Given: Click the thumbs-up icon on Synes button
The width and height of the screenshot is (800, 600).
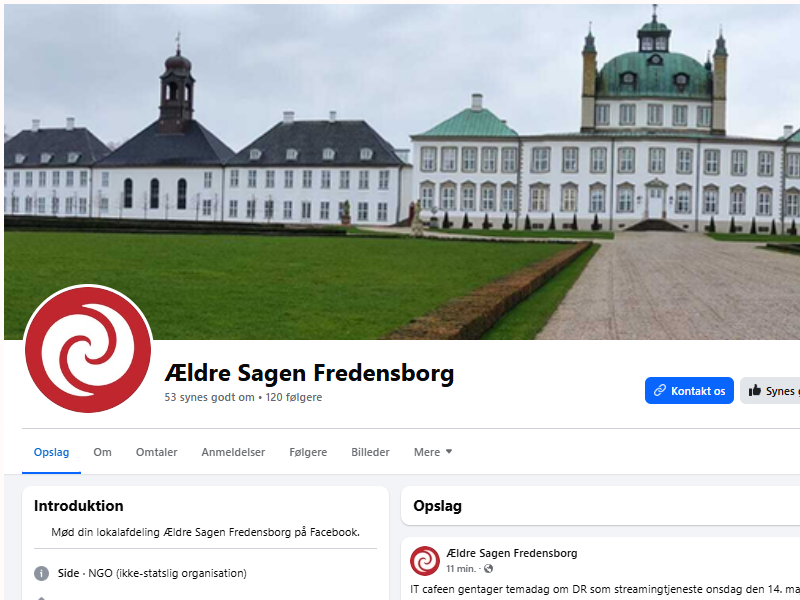Looking at the screenshot, I should tap(755, 391).
